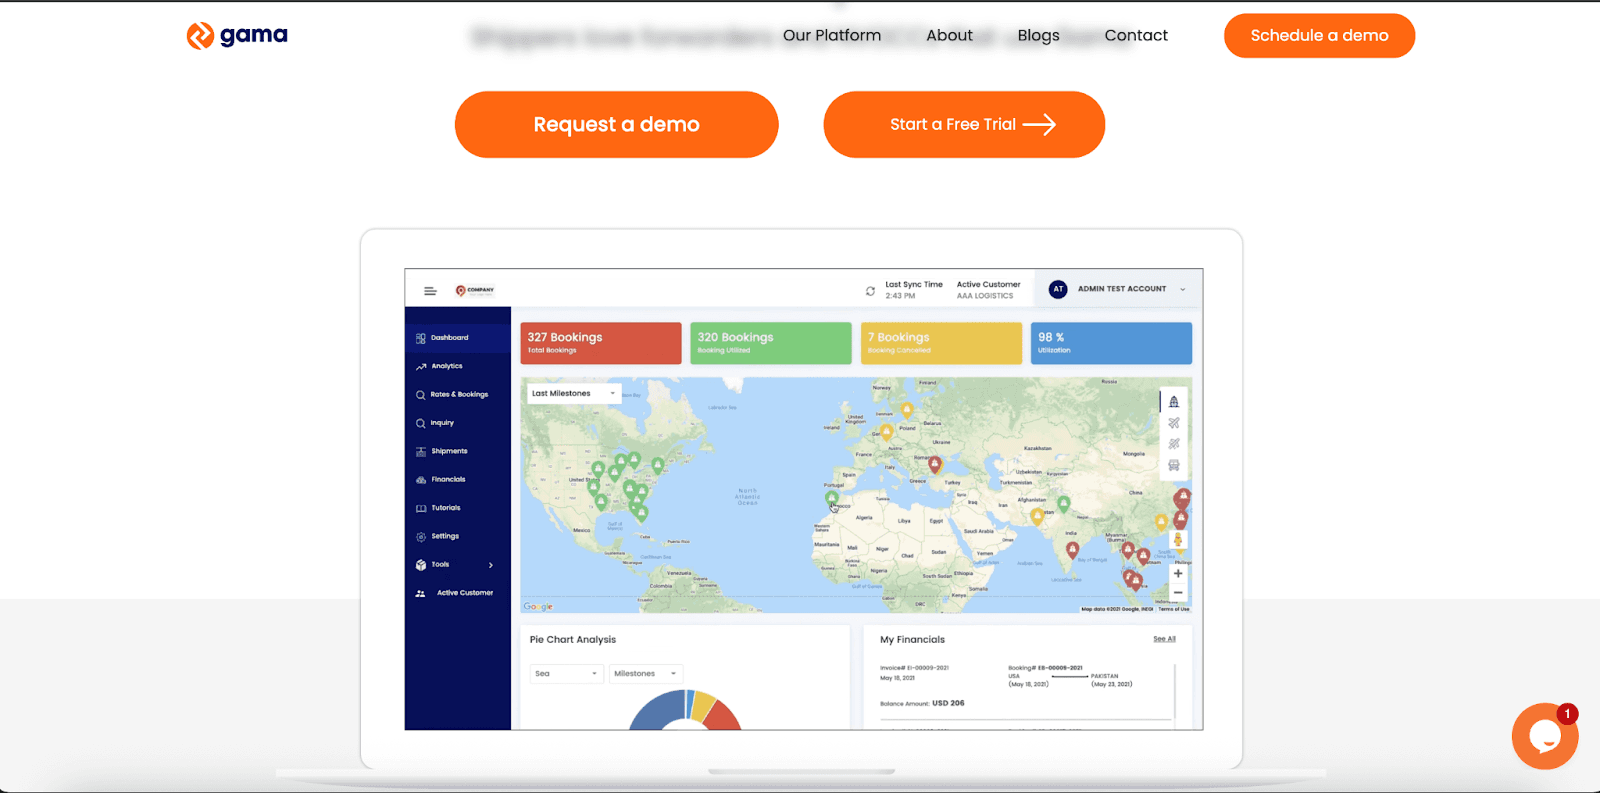
Task: Click the red map pin over India
Action: [x=1072, y=549]
